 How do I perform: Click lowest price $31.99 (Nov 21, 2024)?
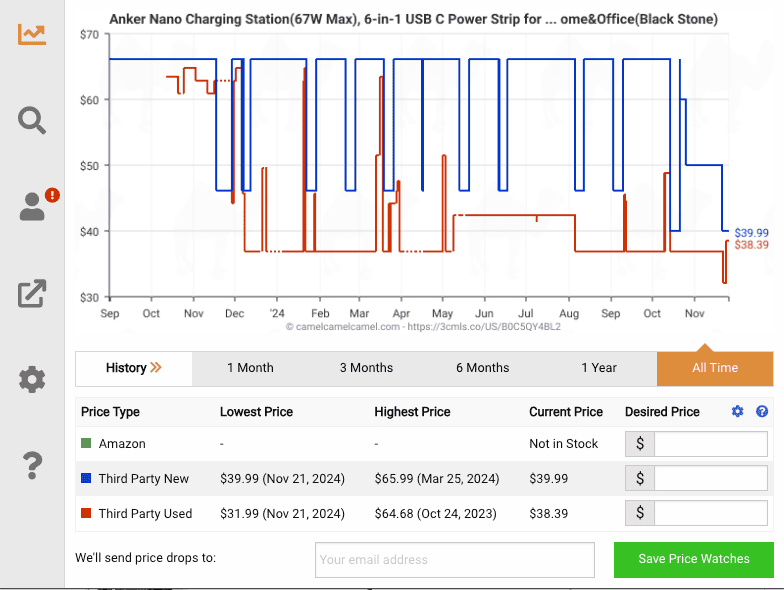tap(282, 514)
